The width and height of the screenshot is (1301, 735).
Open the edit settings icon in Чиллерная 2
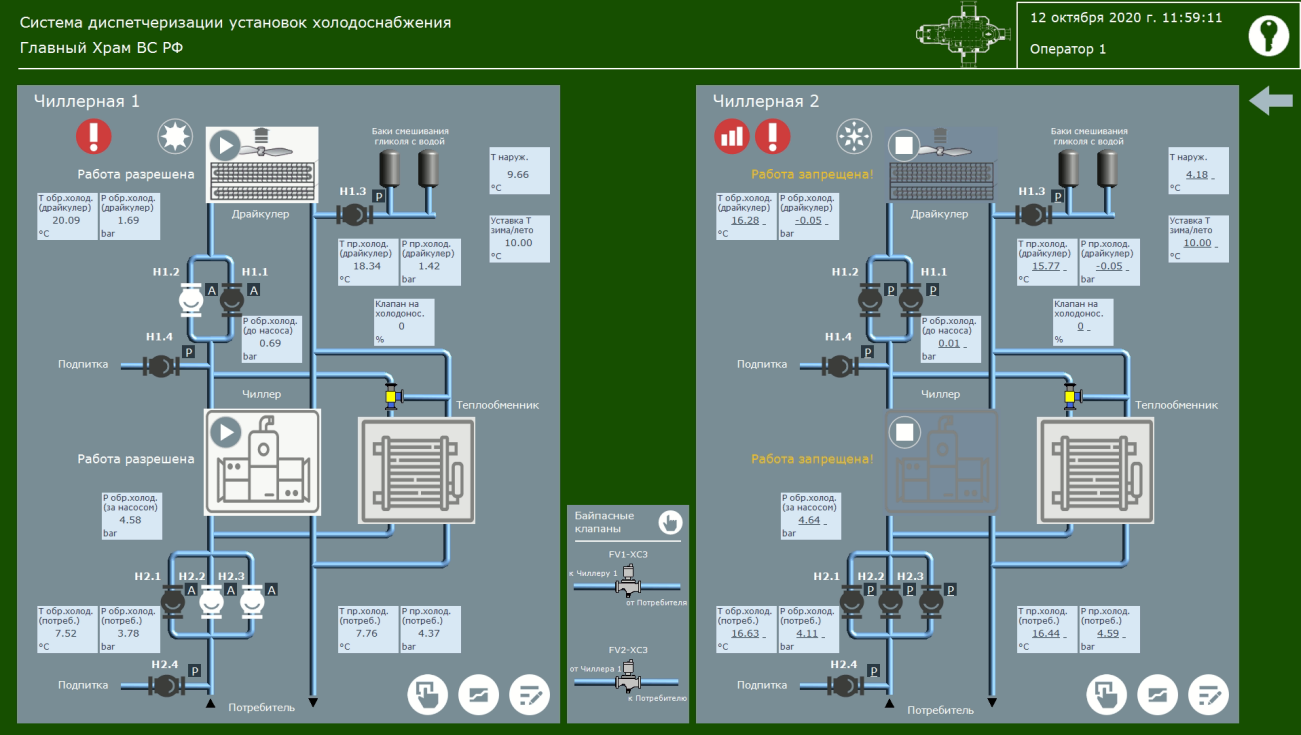point(1209,694)
